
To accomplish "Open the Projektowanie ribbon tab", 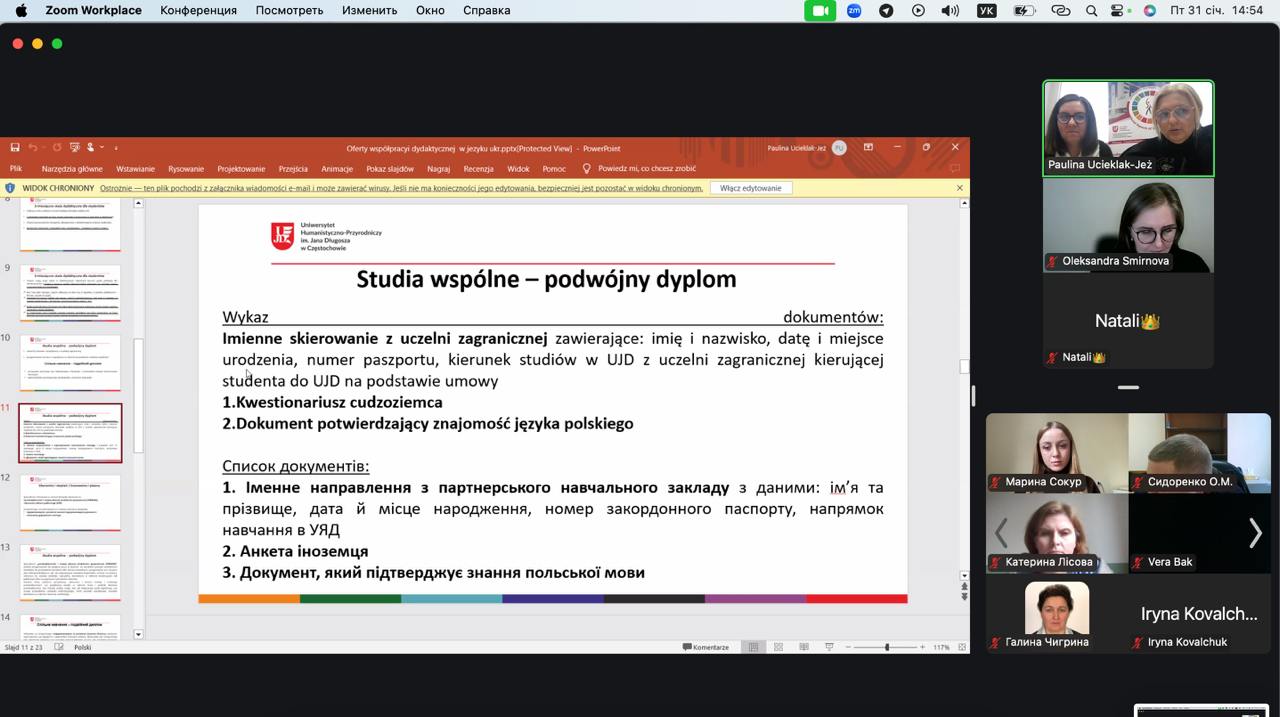I will click(241, 169).
